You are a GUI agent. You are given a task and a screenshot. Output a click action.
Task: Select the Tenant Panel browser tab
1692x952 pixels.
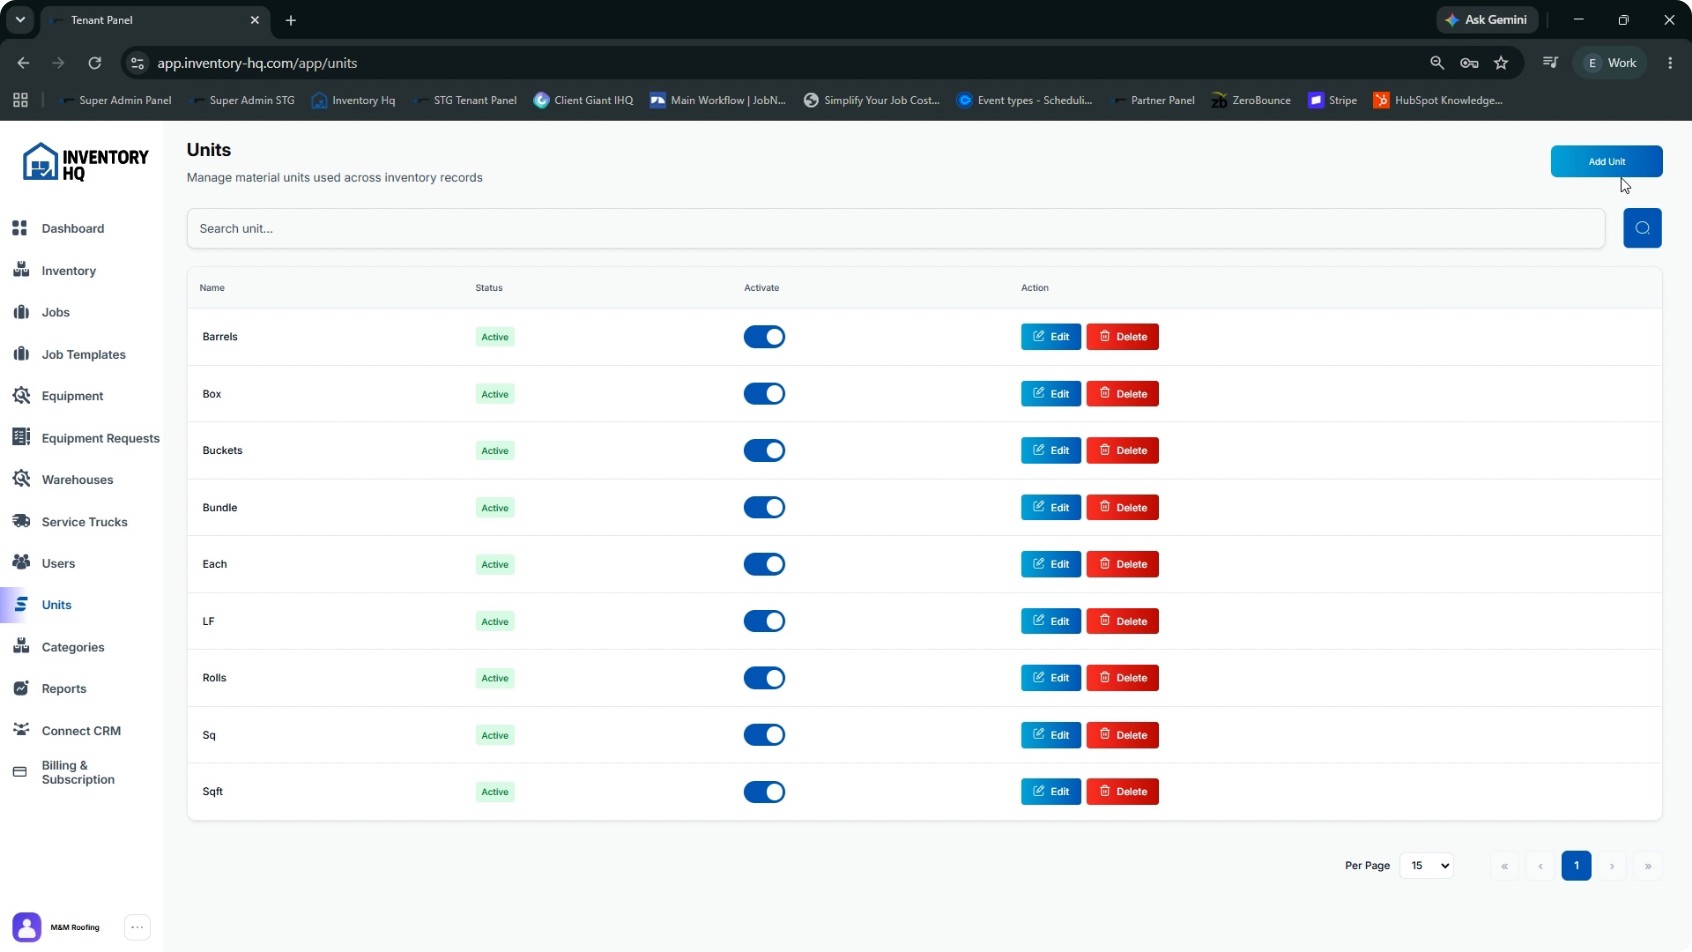[155, 20]
